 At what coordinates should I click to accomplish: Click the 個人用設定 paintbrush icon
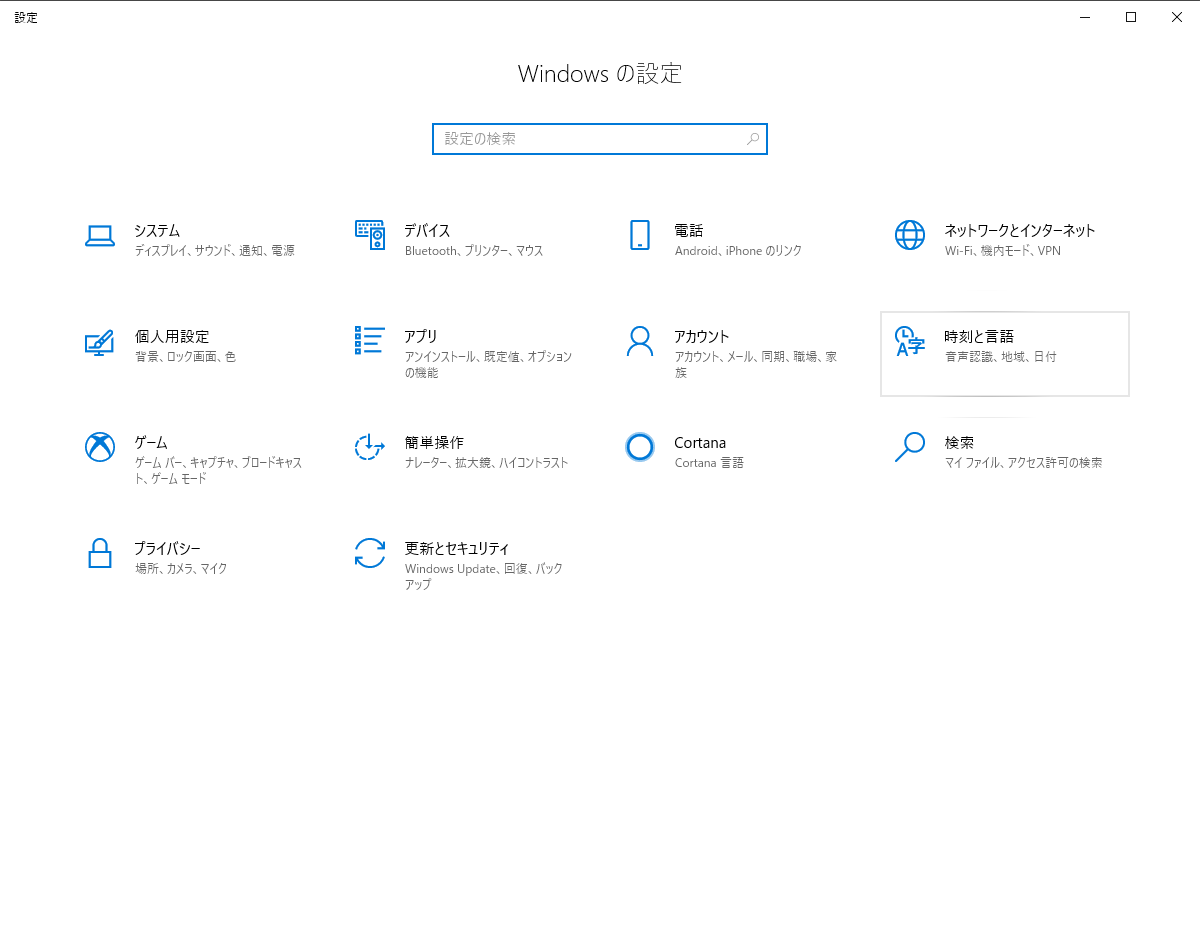tap(100, 342)
